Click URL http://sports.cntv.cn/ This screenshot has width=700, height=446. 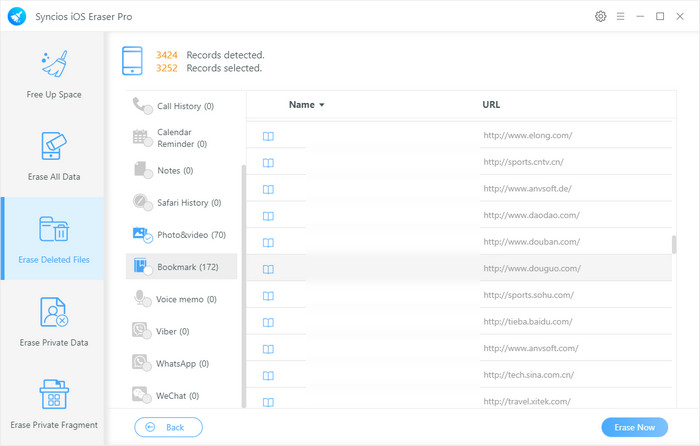coord(523,162)
